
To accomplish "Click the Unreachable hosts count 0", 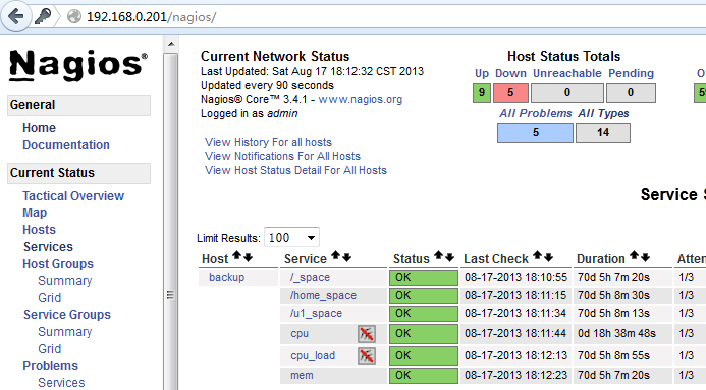I will click(x=567, y=93).
